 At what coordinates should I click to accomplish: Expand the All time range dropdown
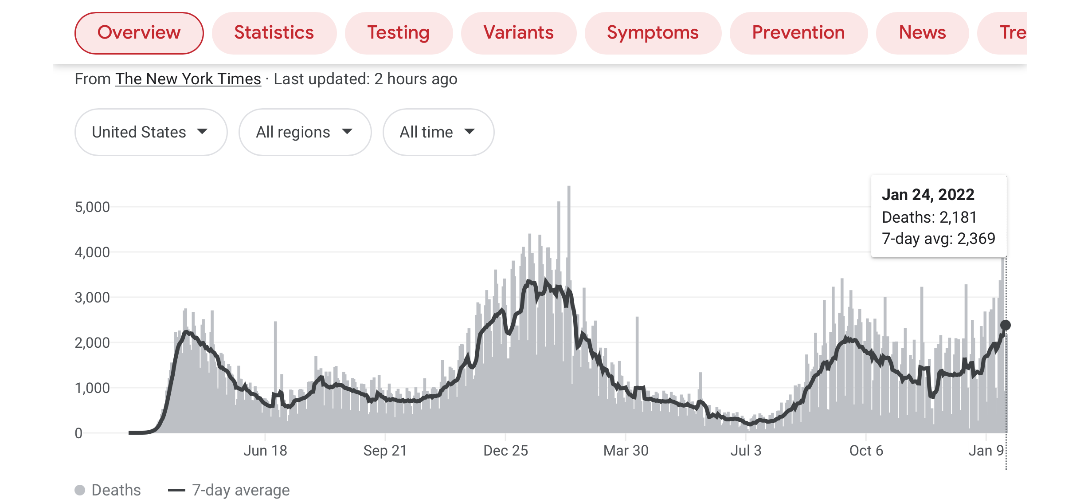[x=438, y=132]
